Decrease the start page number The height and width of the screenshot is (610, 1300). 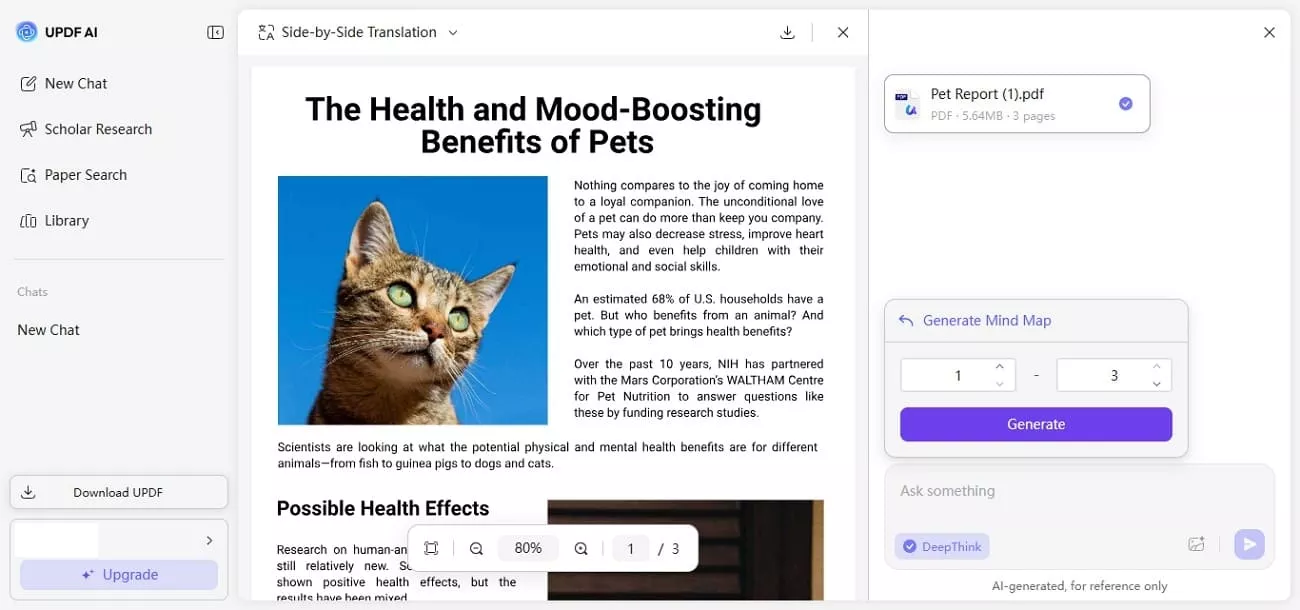point(999,384)
